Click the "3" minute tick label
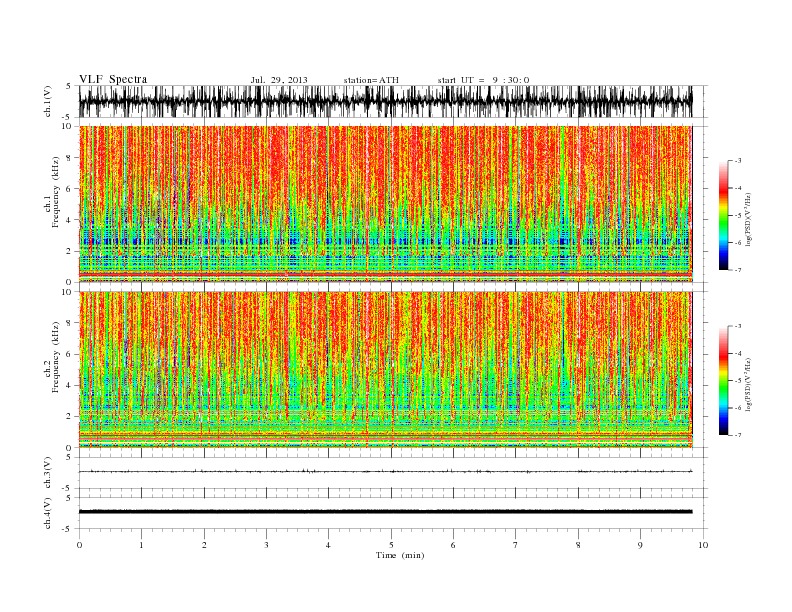This screenshot has height=612, width=792. (x=266, y=545)
